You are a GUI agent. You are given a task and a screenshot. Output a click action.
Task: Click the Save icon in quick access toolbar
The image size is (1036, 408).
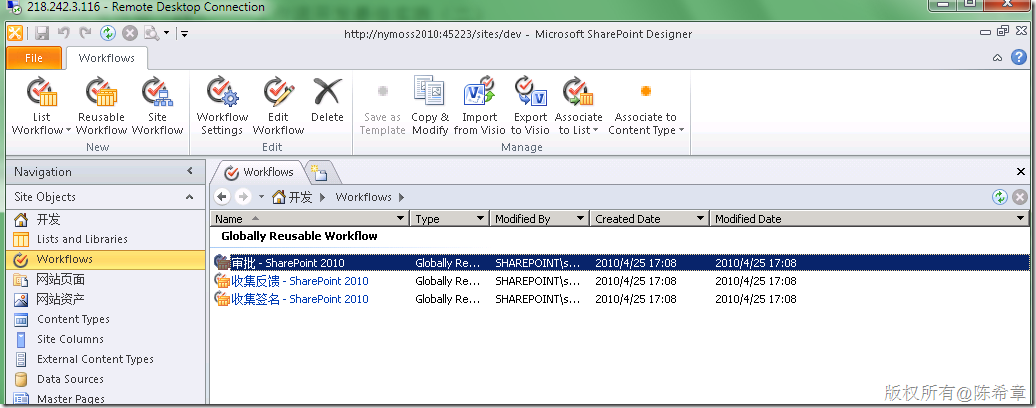[42, 33]
